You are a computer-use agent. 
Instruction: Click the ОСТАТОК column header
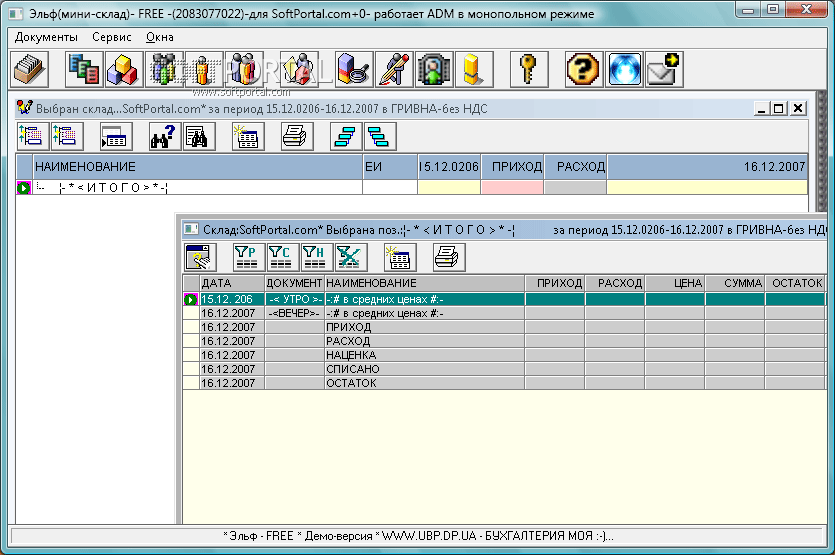tap(796, 283)
